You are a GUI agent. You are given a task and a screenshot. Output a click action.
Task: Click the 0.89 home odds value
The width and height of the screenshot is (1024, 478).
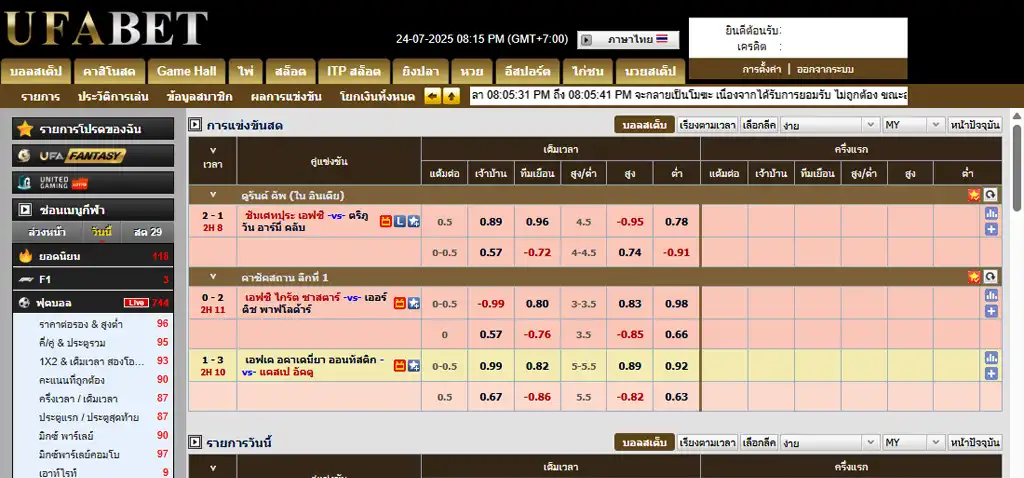491,222
